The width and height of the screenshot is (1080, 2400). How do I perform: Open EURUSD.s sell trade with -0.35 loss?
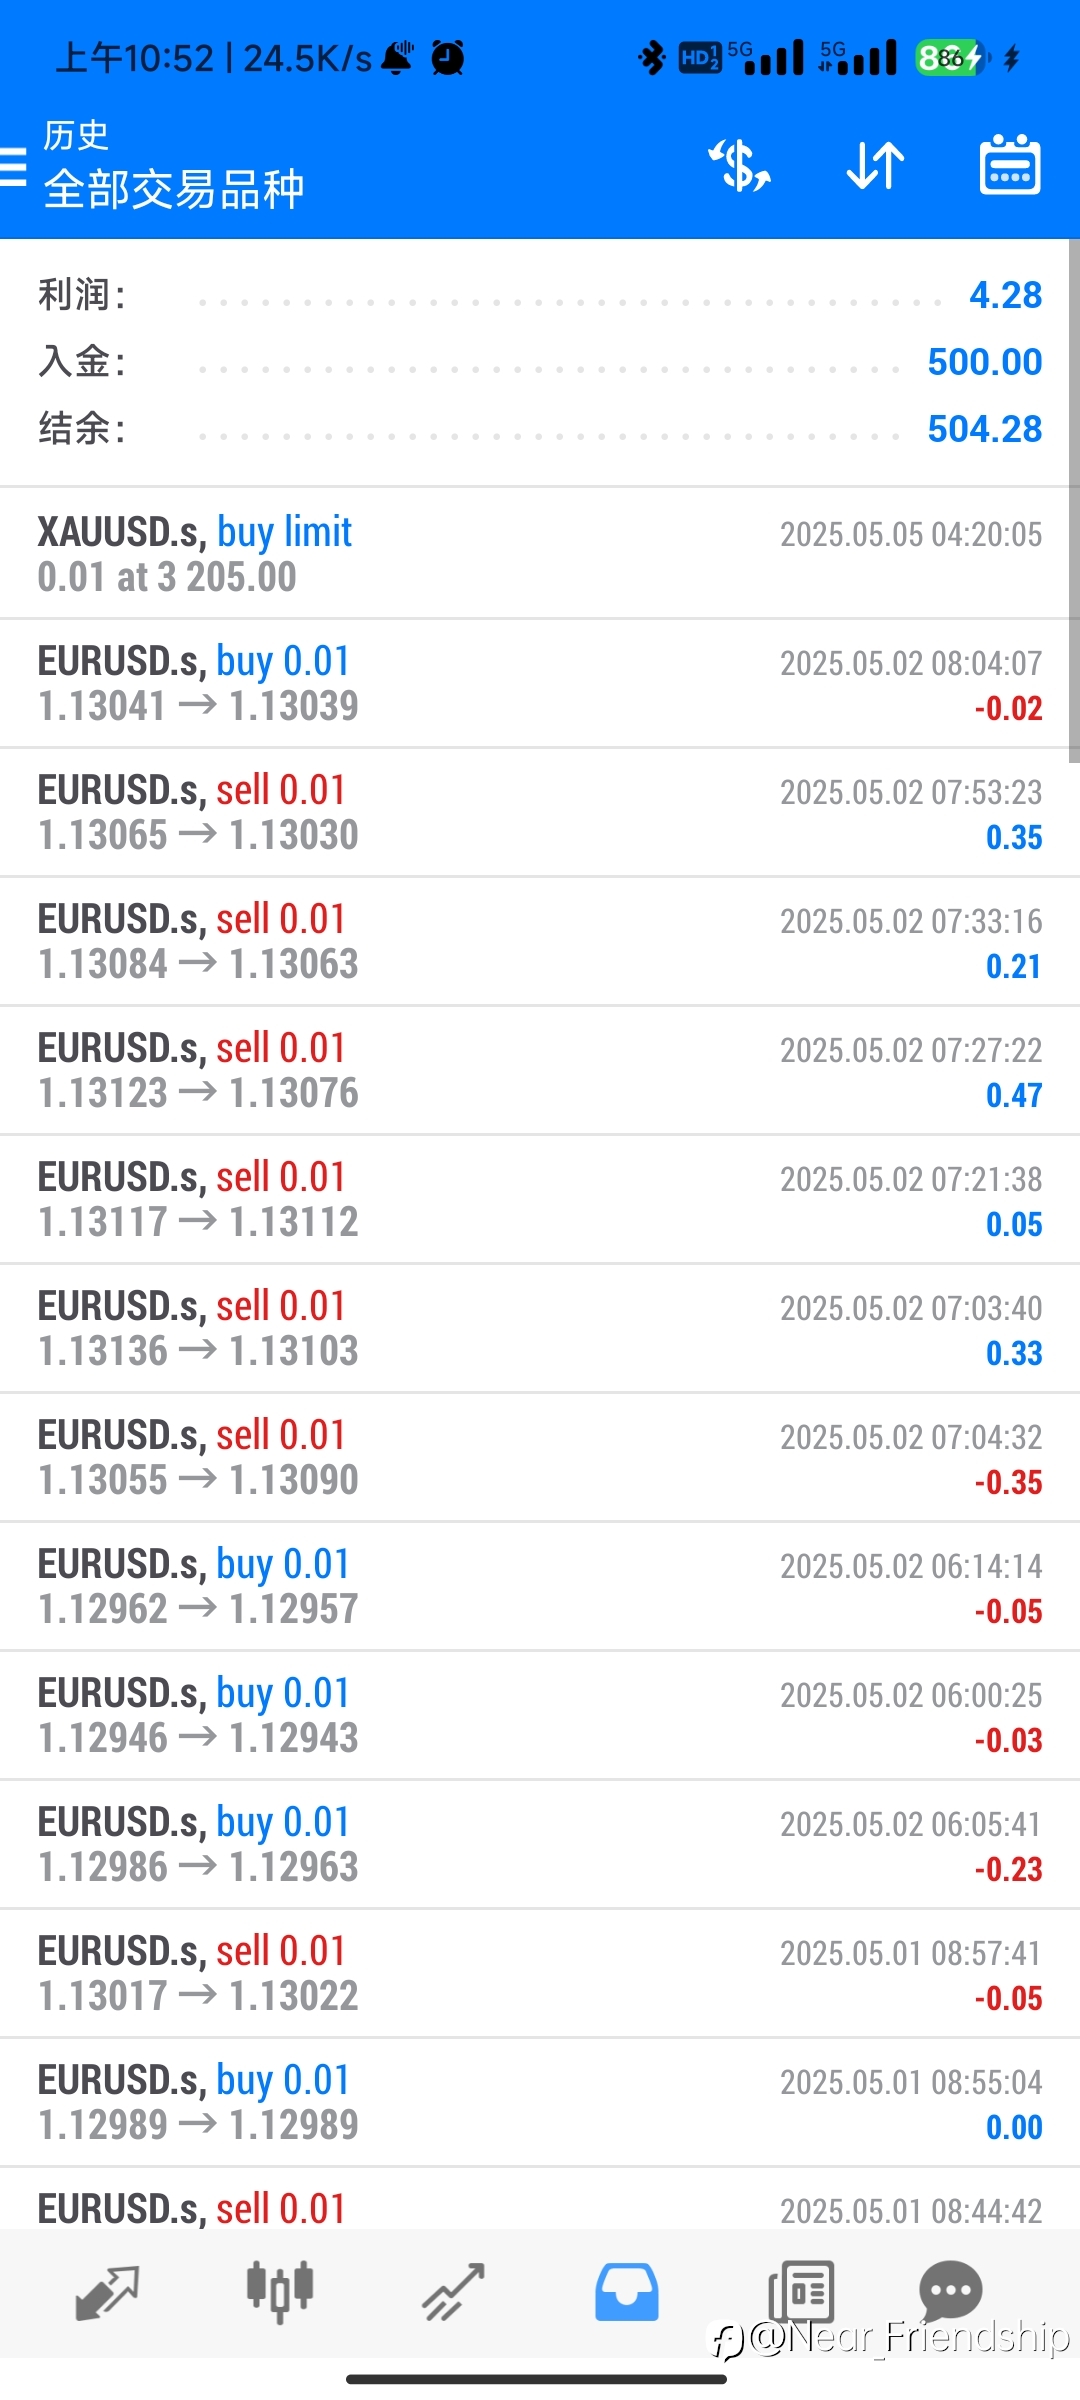(x=540, y=1458)
